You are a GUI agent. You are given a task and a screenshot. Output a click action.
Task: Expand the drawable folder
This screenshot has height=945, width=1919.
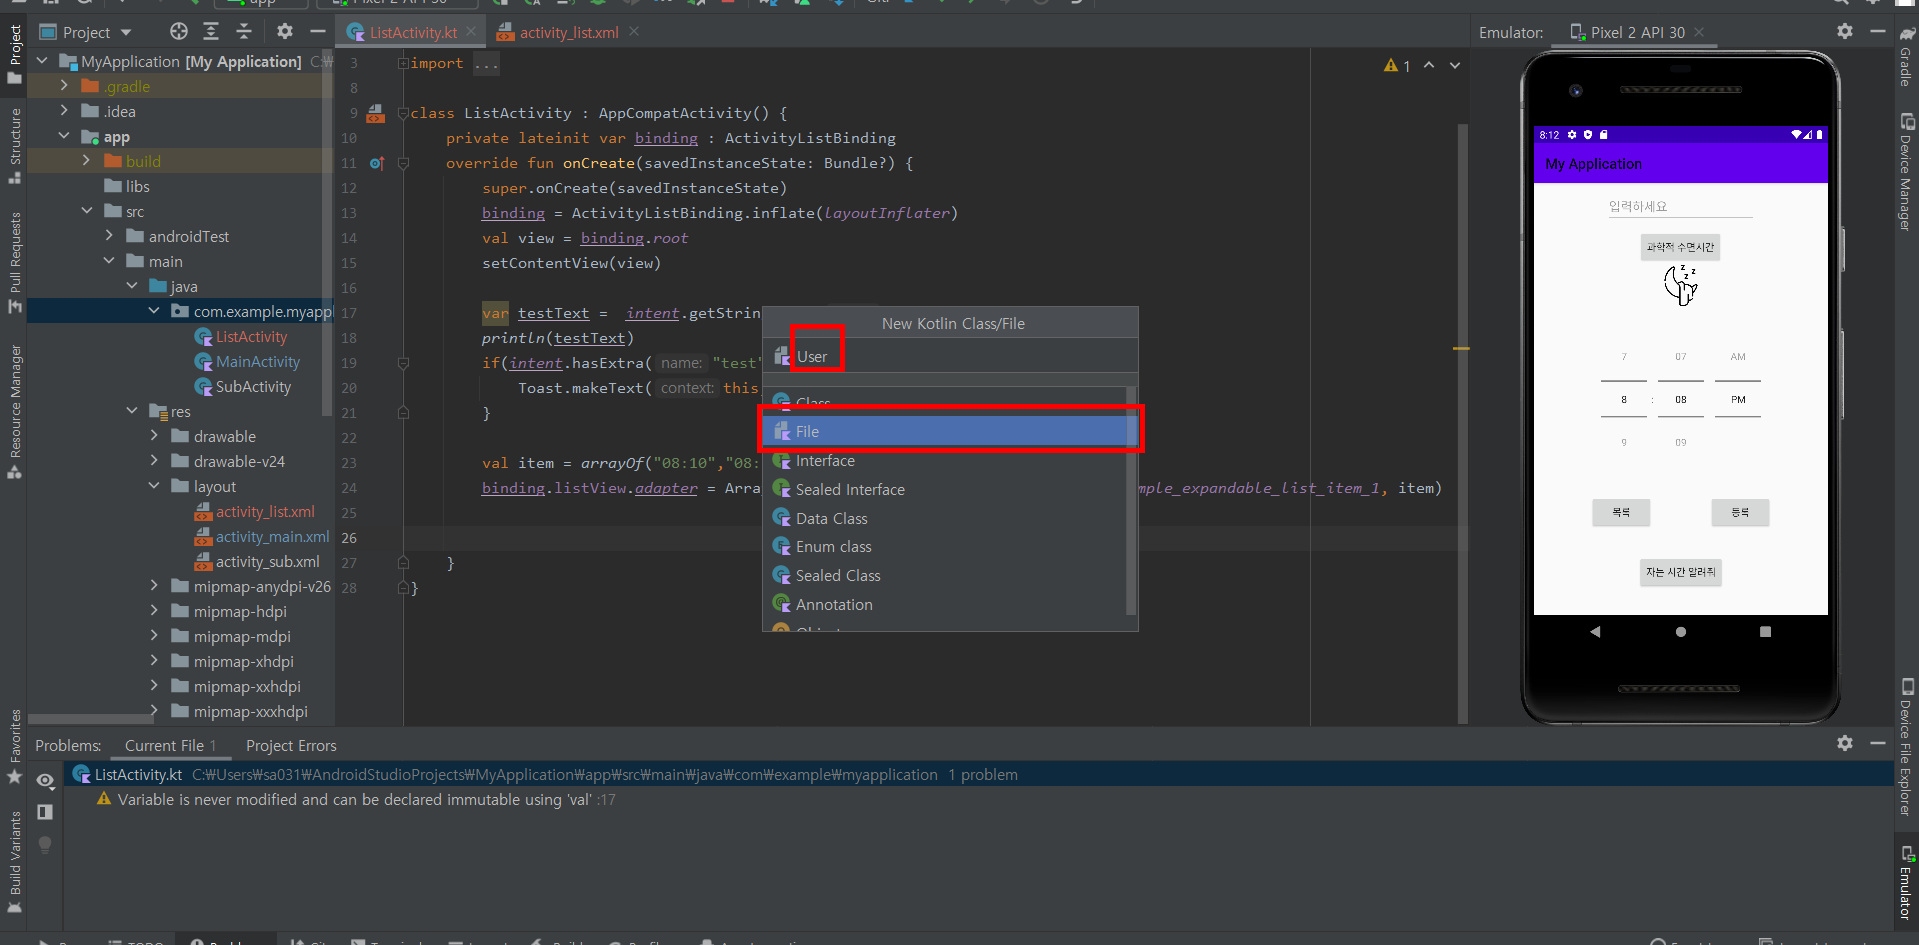[x=154, y=436]
